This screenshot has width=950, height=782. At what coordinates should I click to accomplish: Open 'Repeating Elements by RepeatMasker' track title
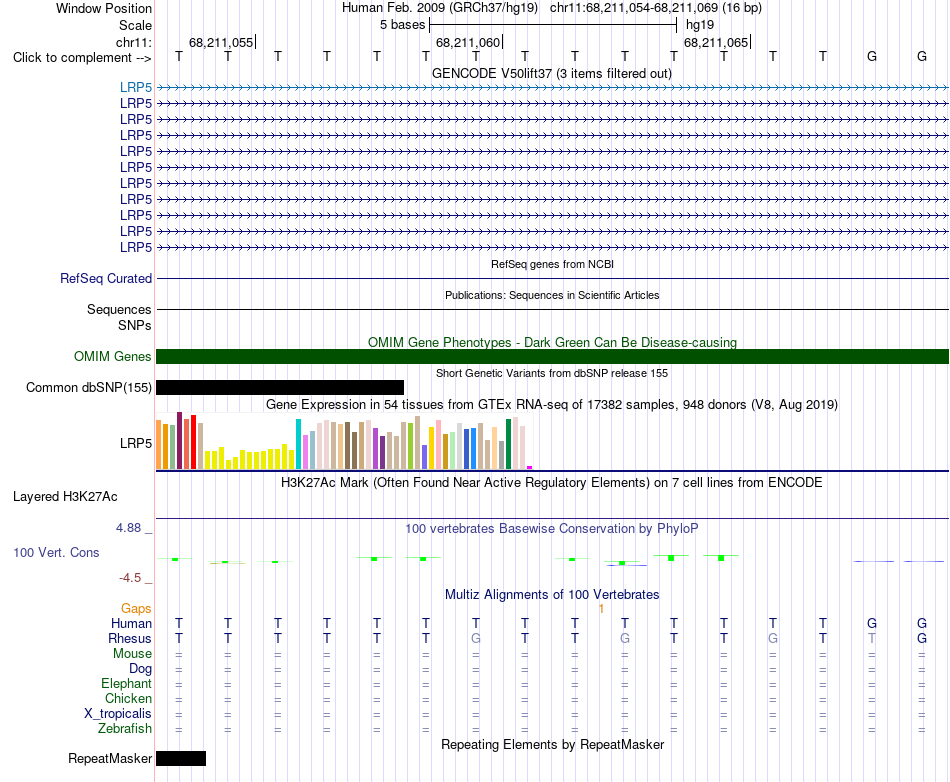[552, 744]
